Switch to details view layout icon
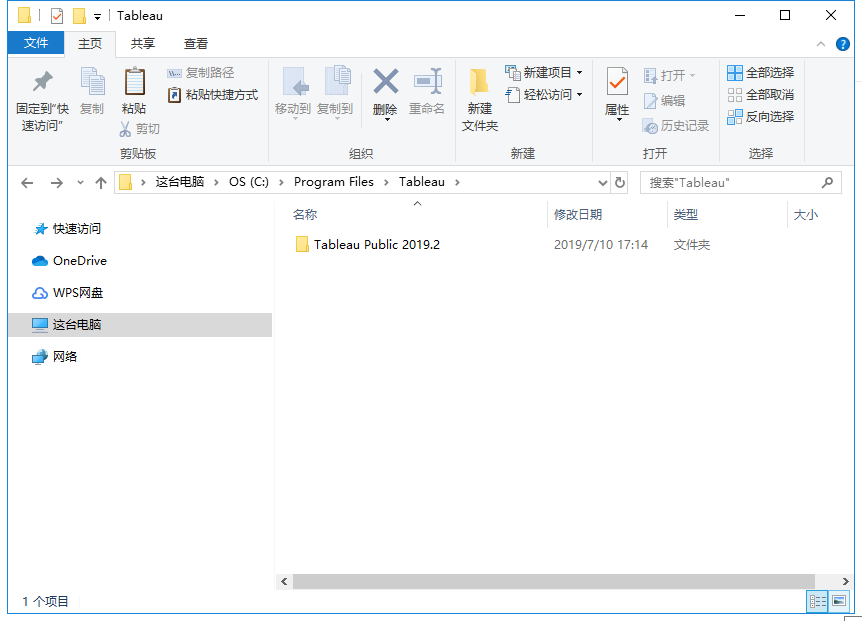 tap(817, 601)
